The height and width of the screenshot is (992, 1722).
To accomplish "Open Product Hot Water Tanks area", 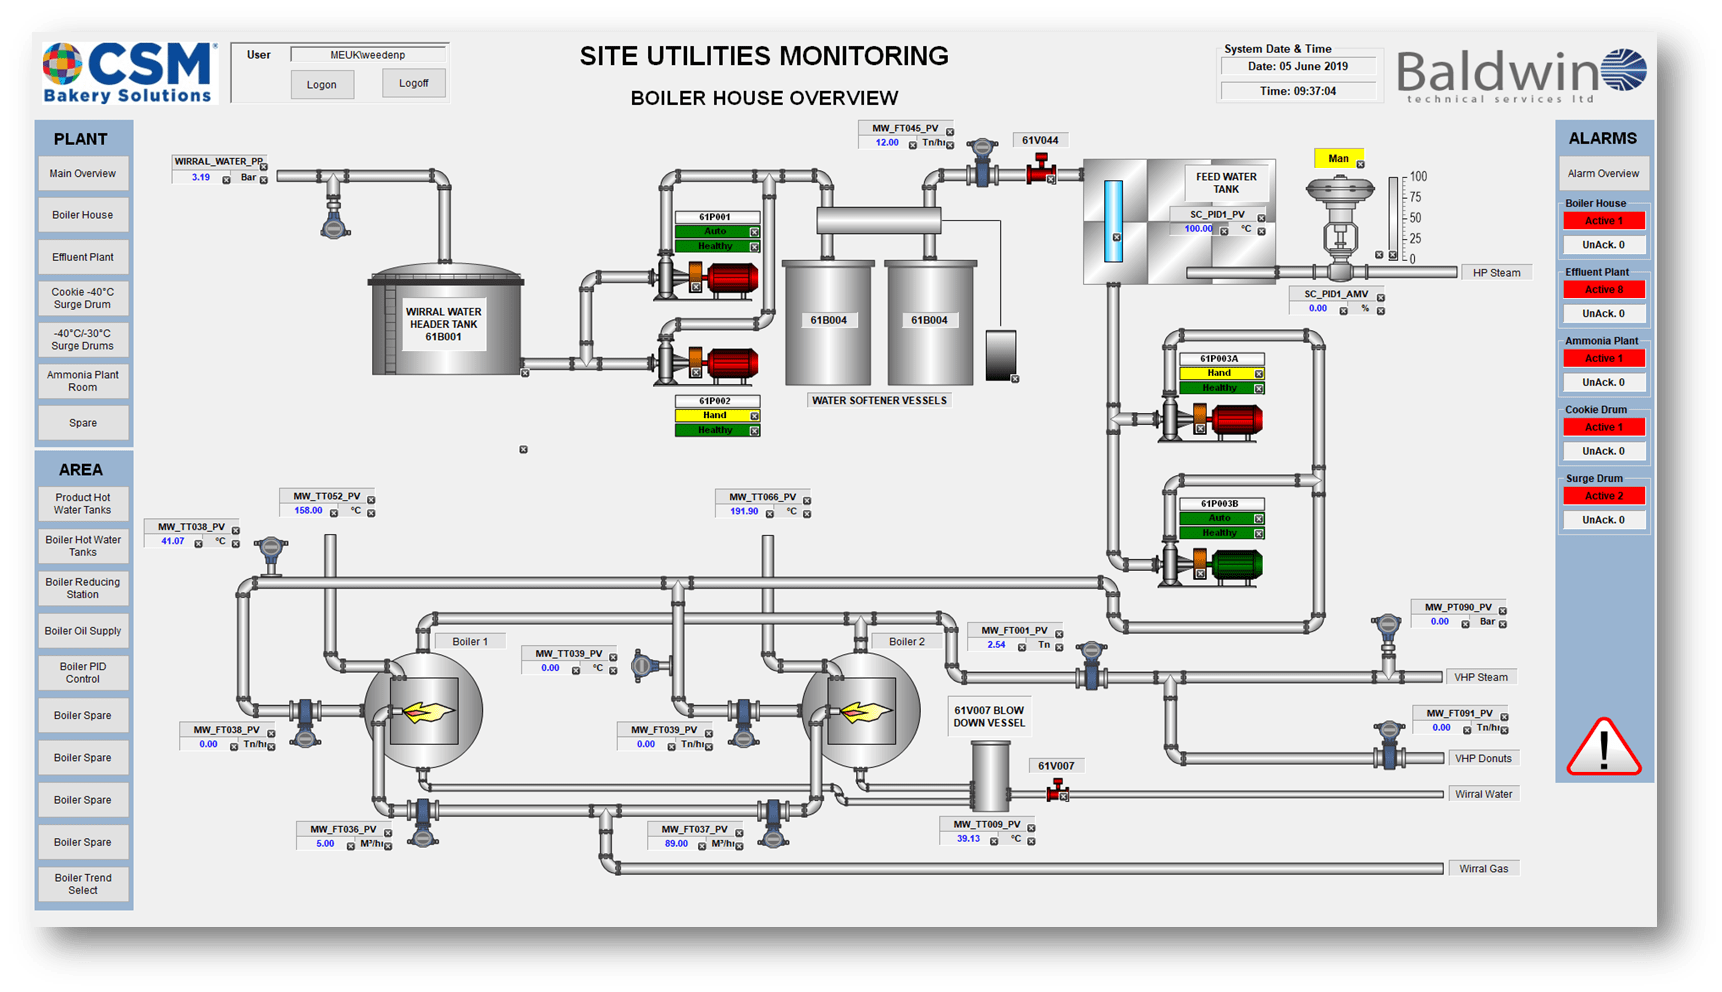I will pyautogui.click(x=83, y=504).
